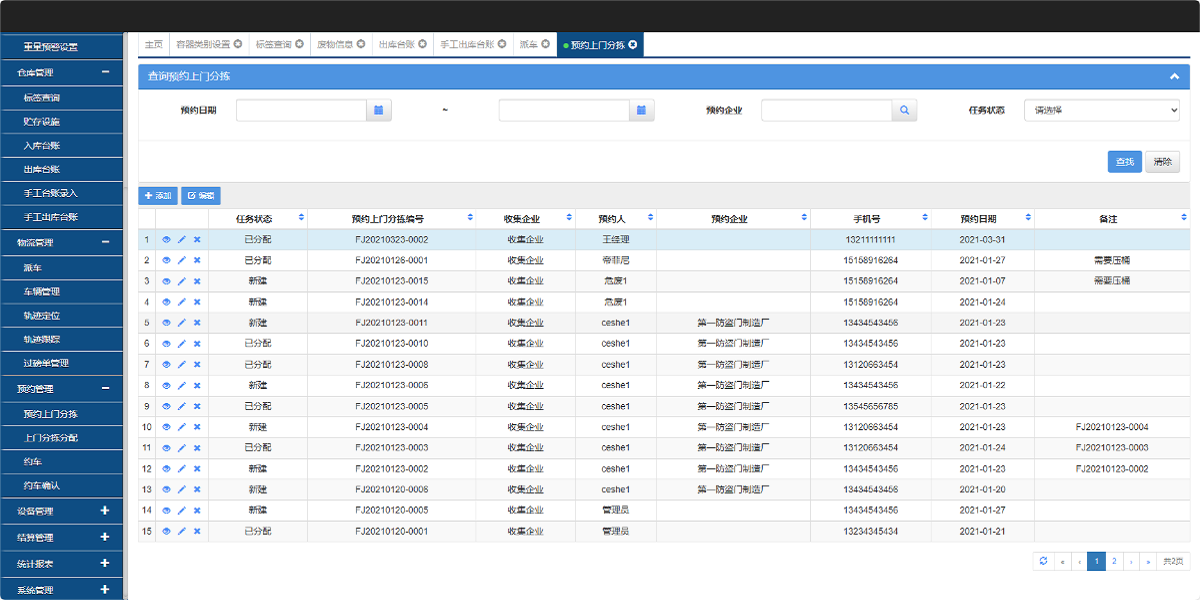
Task: Click the search magnifier beside 预约企业
Action: (x=904, y=110)
